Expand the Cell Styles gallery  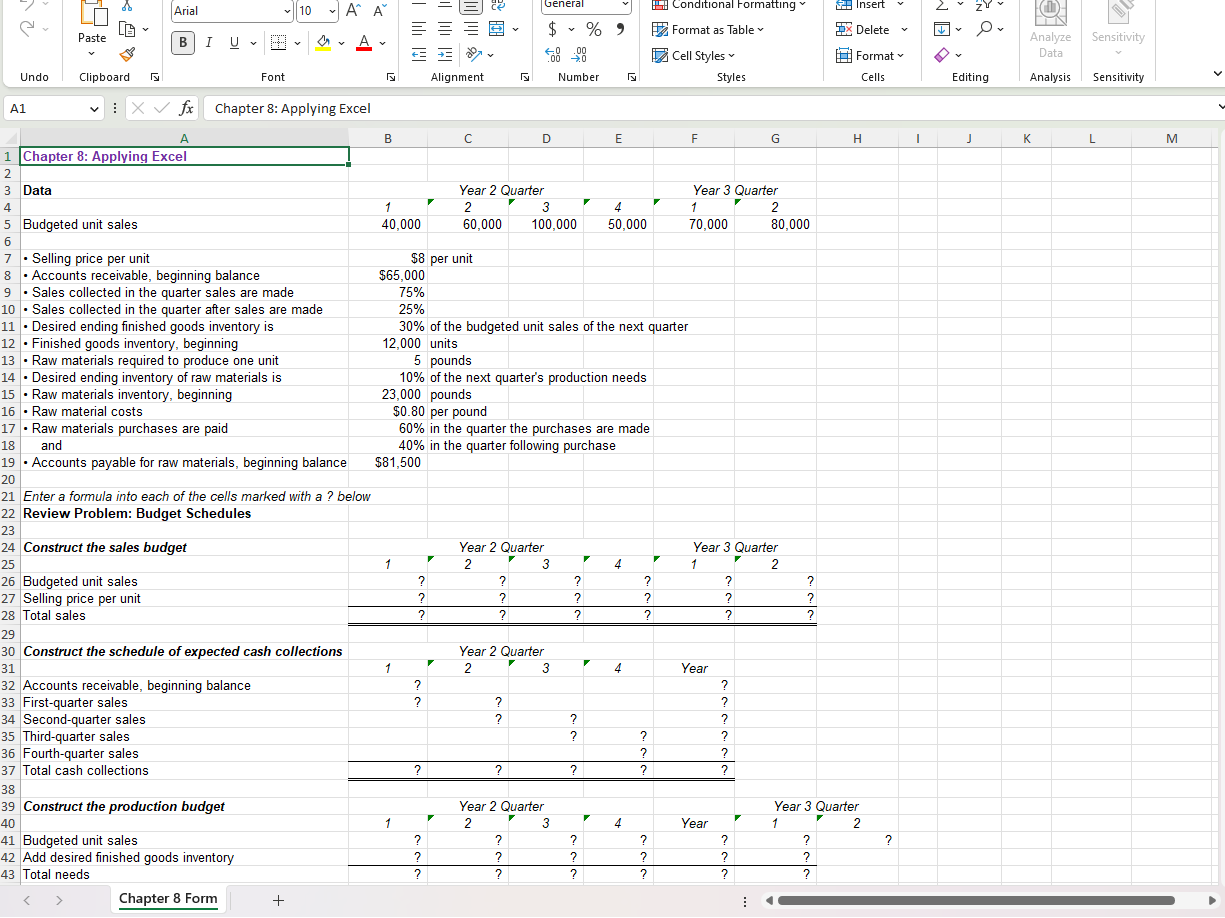click(x=695, y=55)
